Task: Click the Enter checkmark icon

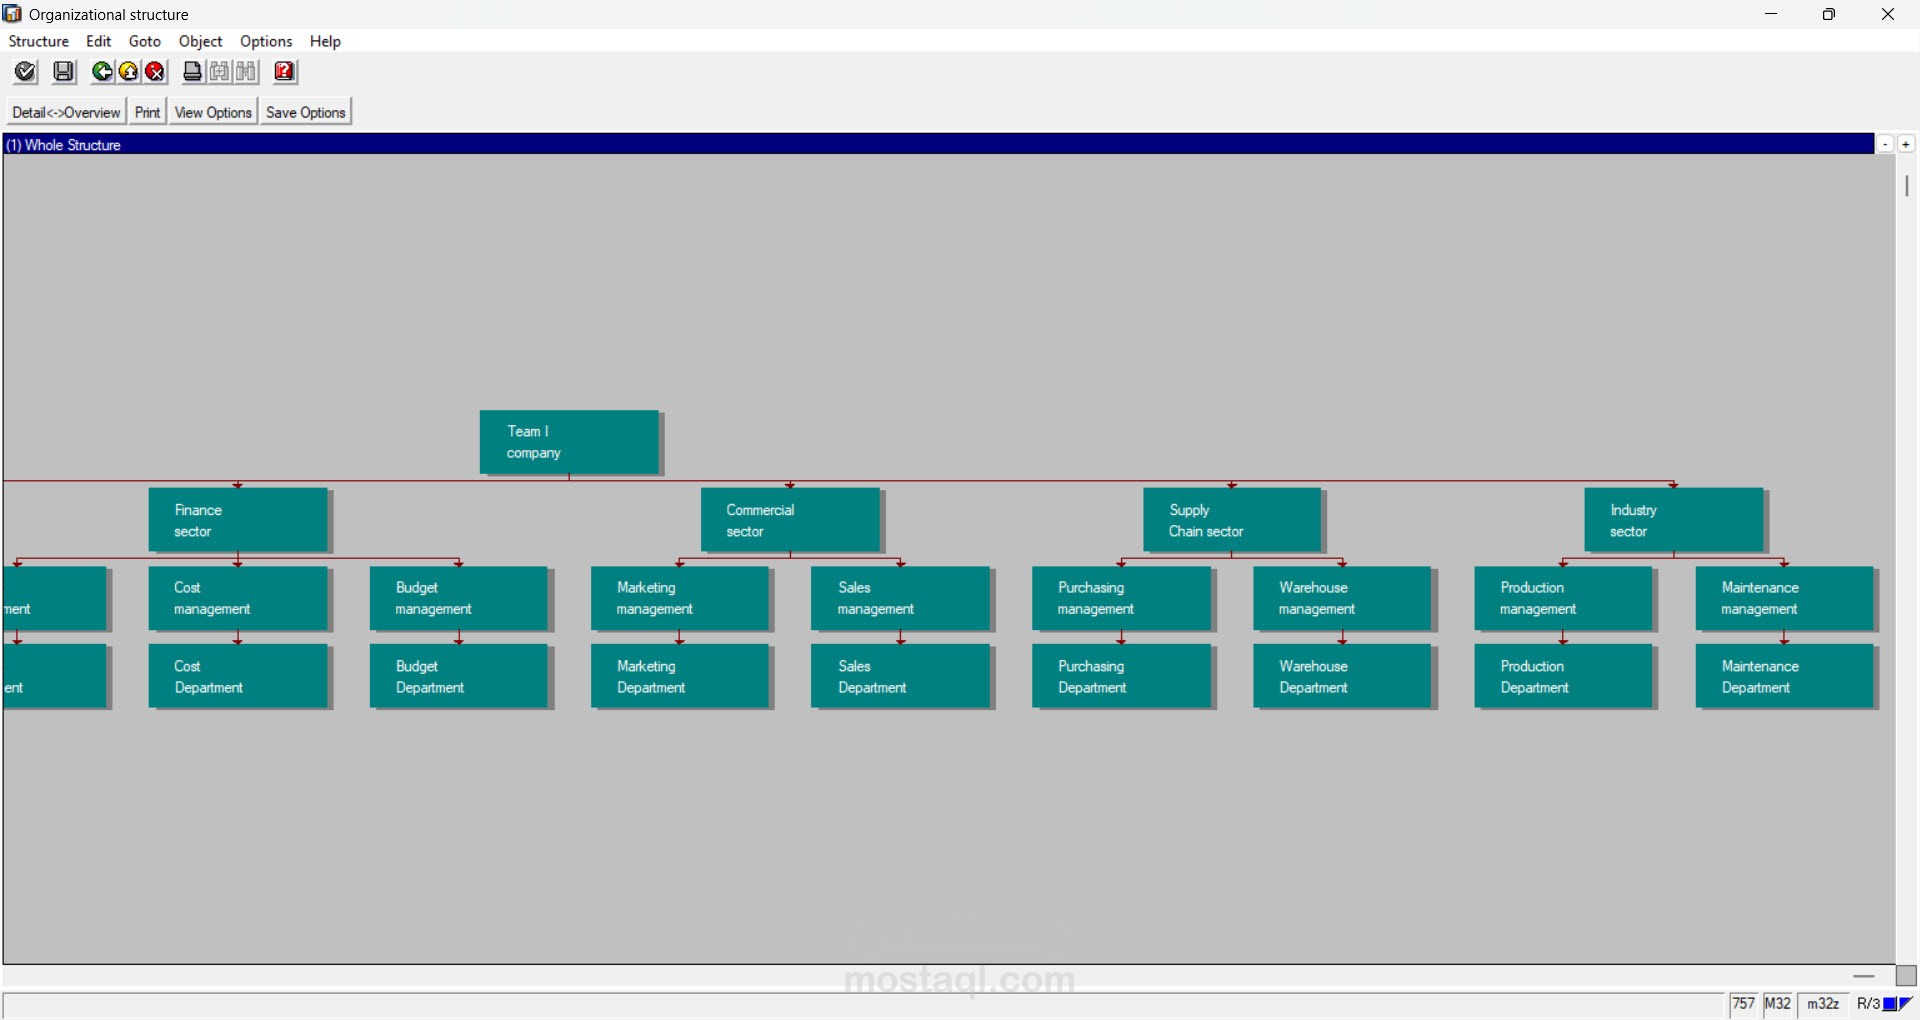Action: tap(25, 71)
